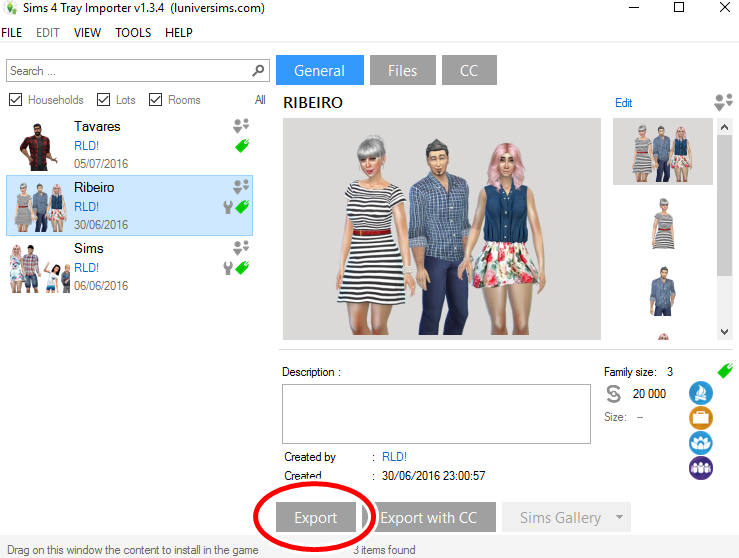Click the 3 items found status text

384,550
